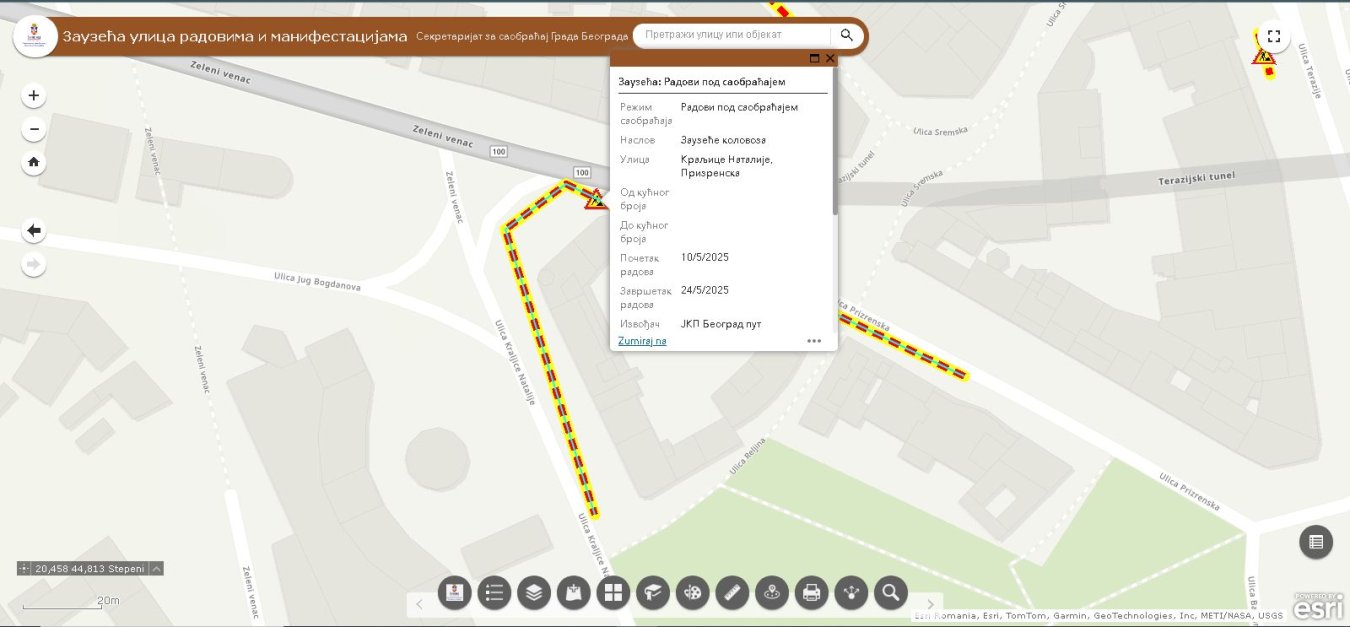The image size is (1350, 627).
Task: Go to the previous map extent
Action: click(34, 231)
